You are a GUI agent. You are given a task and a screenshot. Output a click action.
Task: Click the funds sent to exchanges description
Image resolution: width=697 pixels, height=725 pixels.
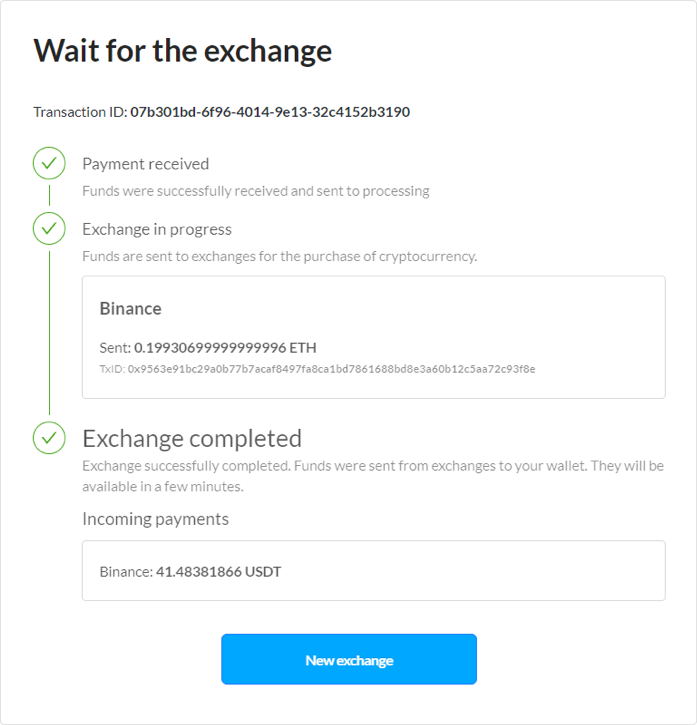click(x=279, y=256)
